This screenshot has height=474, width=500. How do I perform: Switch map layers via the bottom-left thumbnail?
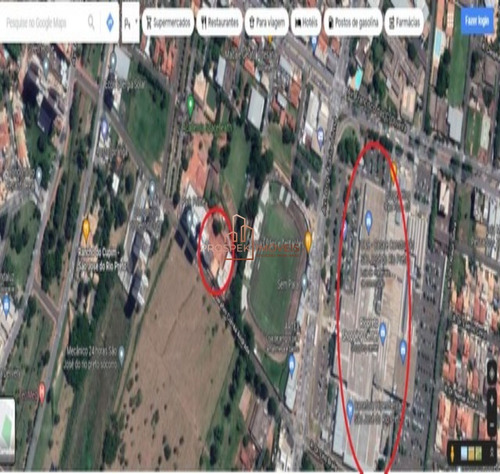tap(7, 431)
